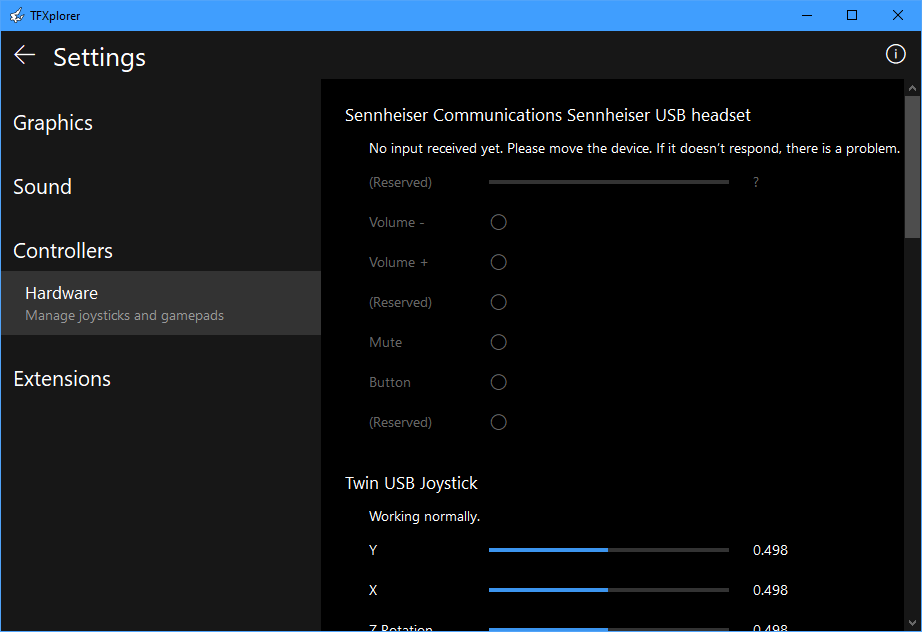
Task: Maximize the TFXplorer window
Action: click(x=852, y=15)
